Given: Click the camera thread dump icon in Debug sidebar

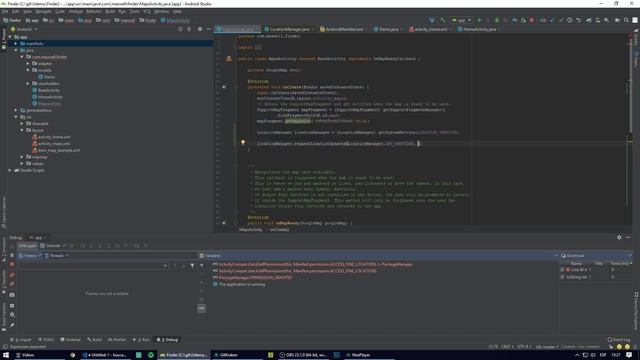Looking at the screenshot, I should [x=12, y=294].
